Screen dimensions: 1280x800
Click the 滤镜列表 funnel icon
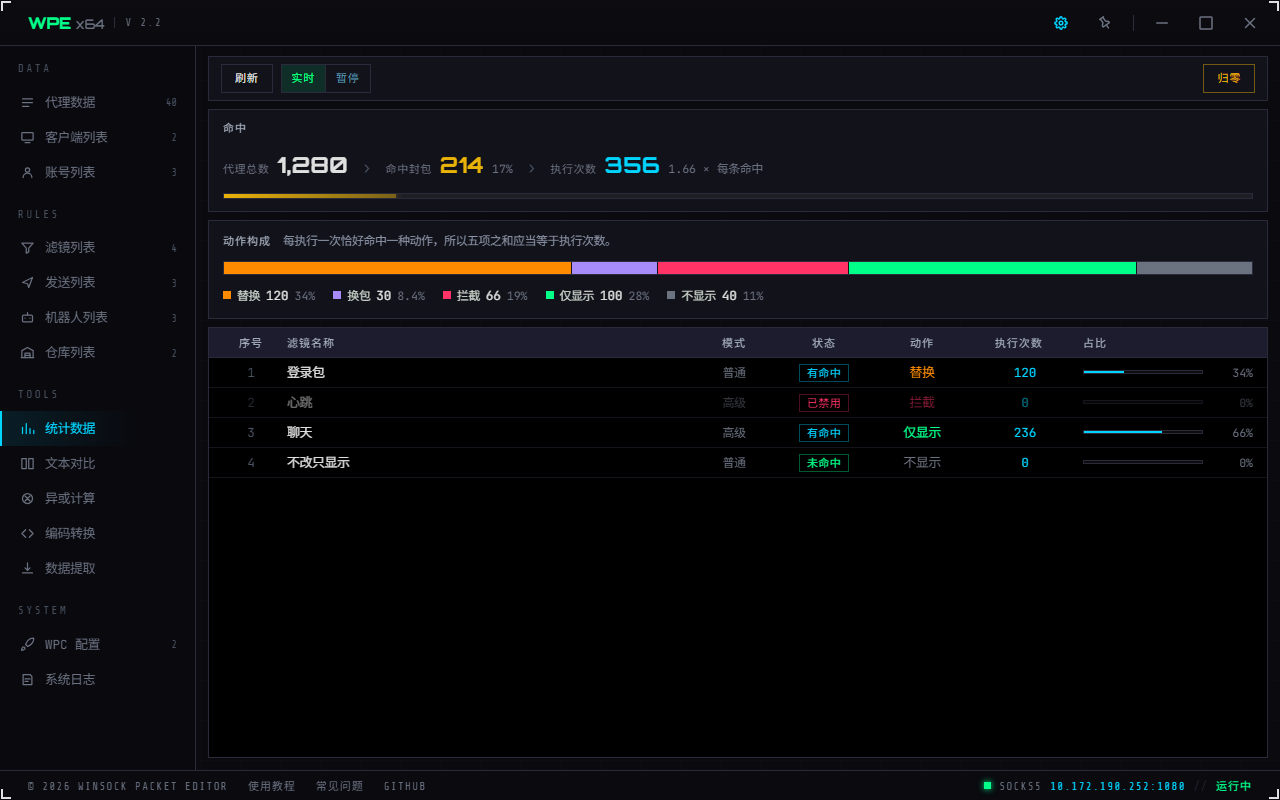27,247
